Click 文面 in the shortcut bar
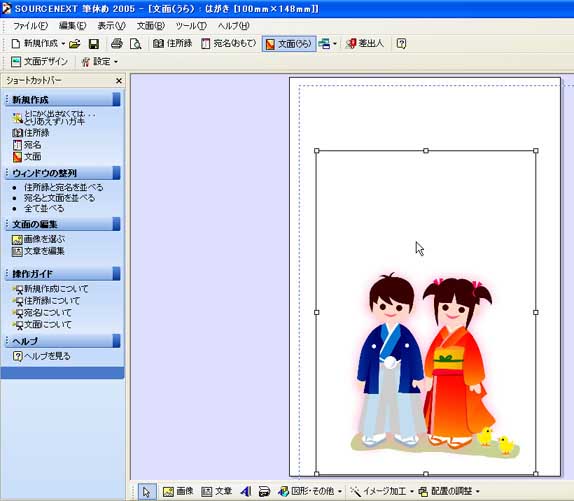The image size is (574, 501). point(32,157)
